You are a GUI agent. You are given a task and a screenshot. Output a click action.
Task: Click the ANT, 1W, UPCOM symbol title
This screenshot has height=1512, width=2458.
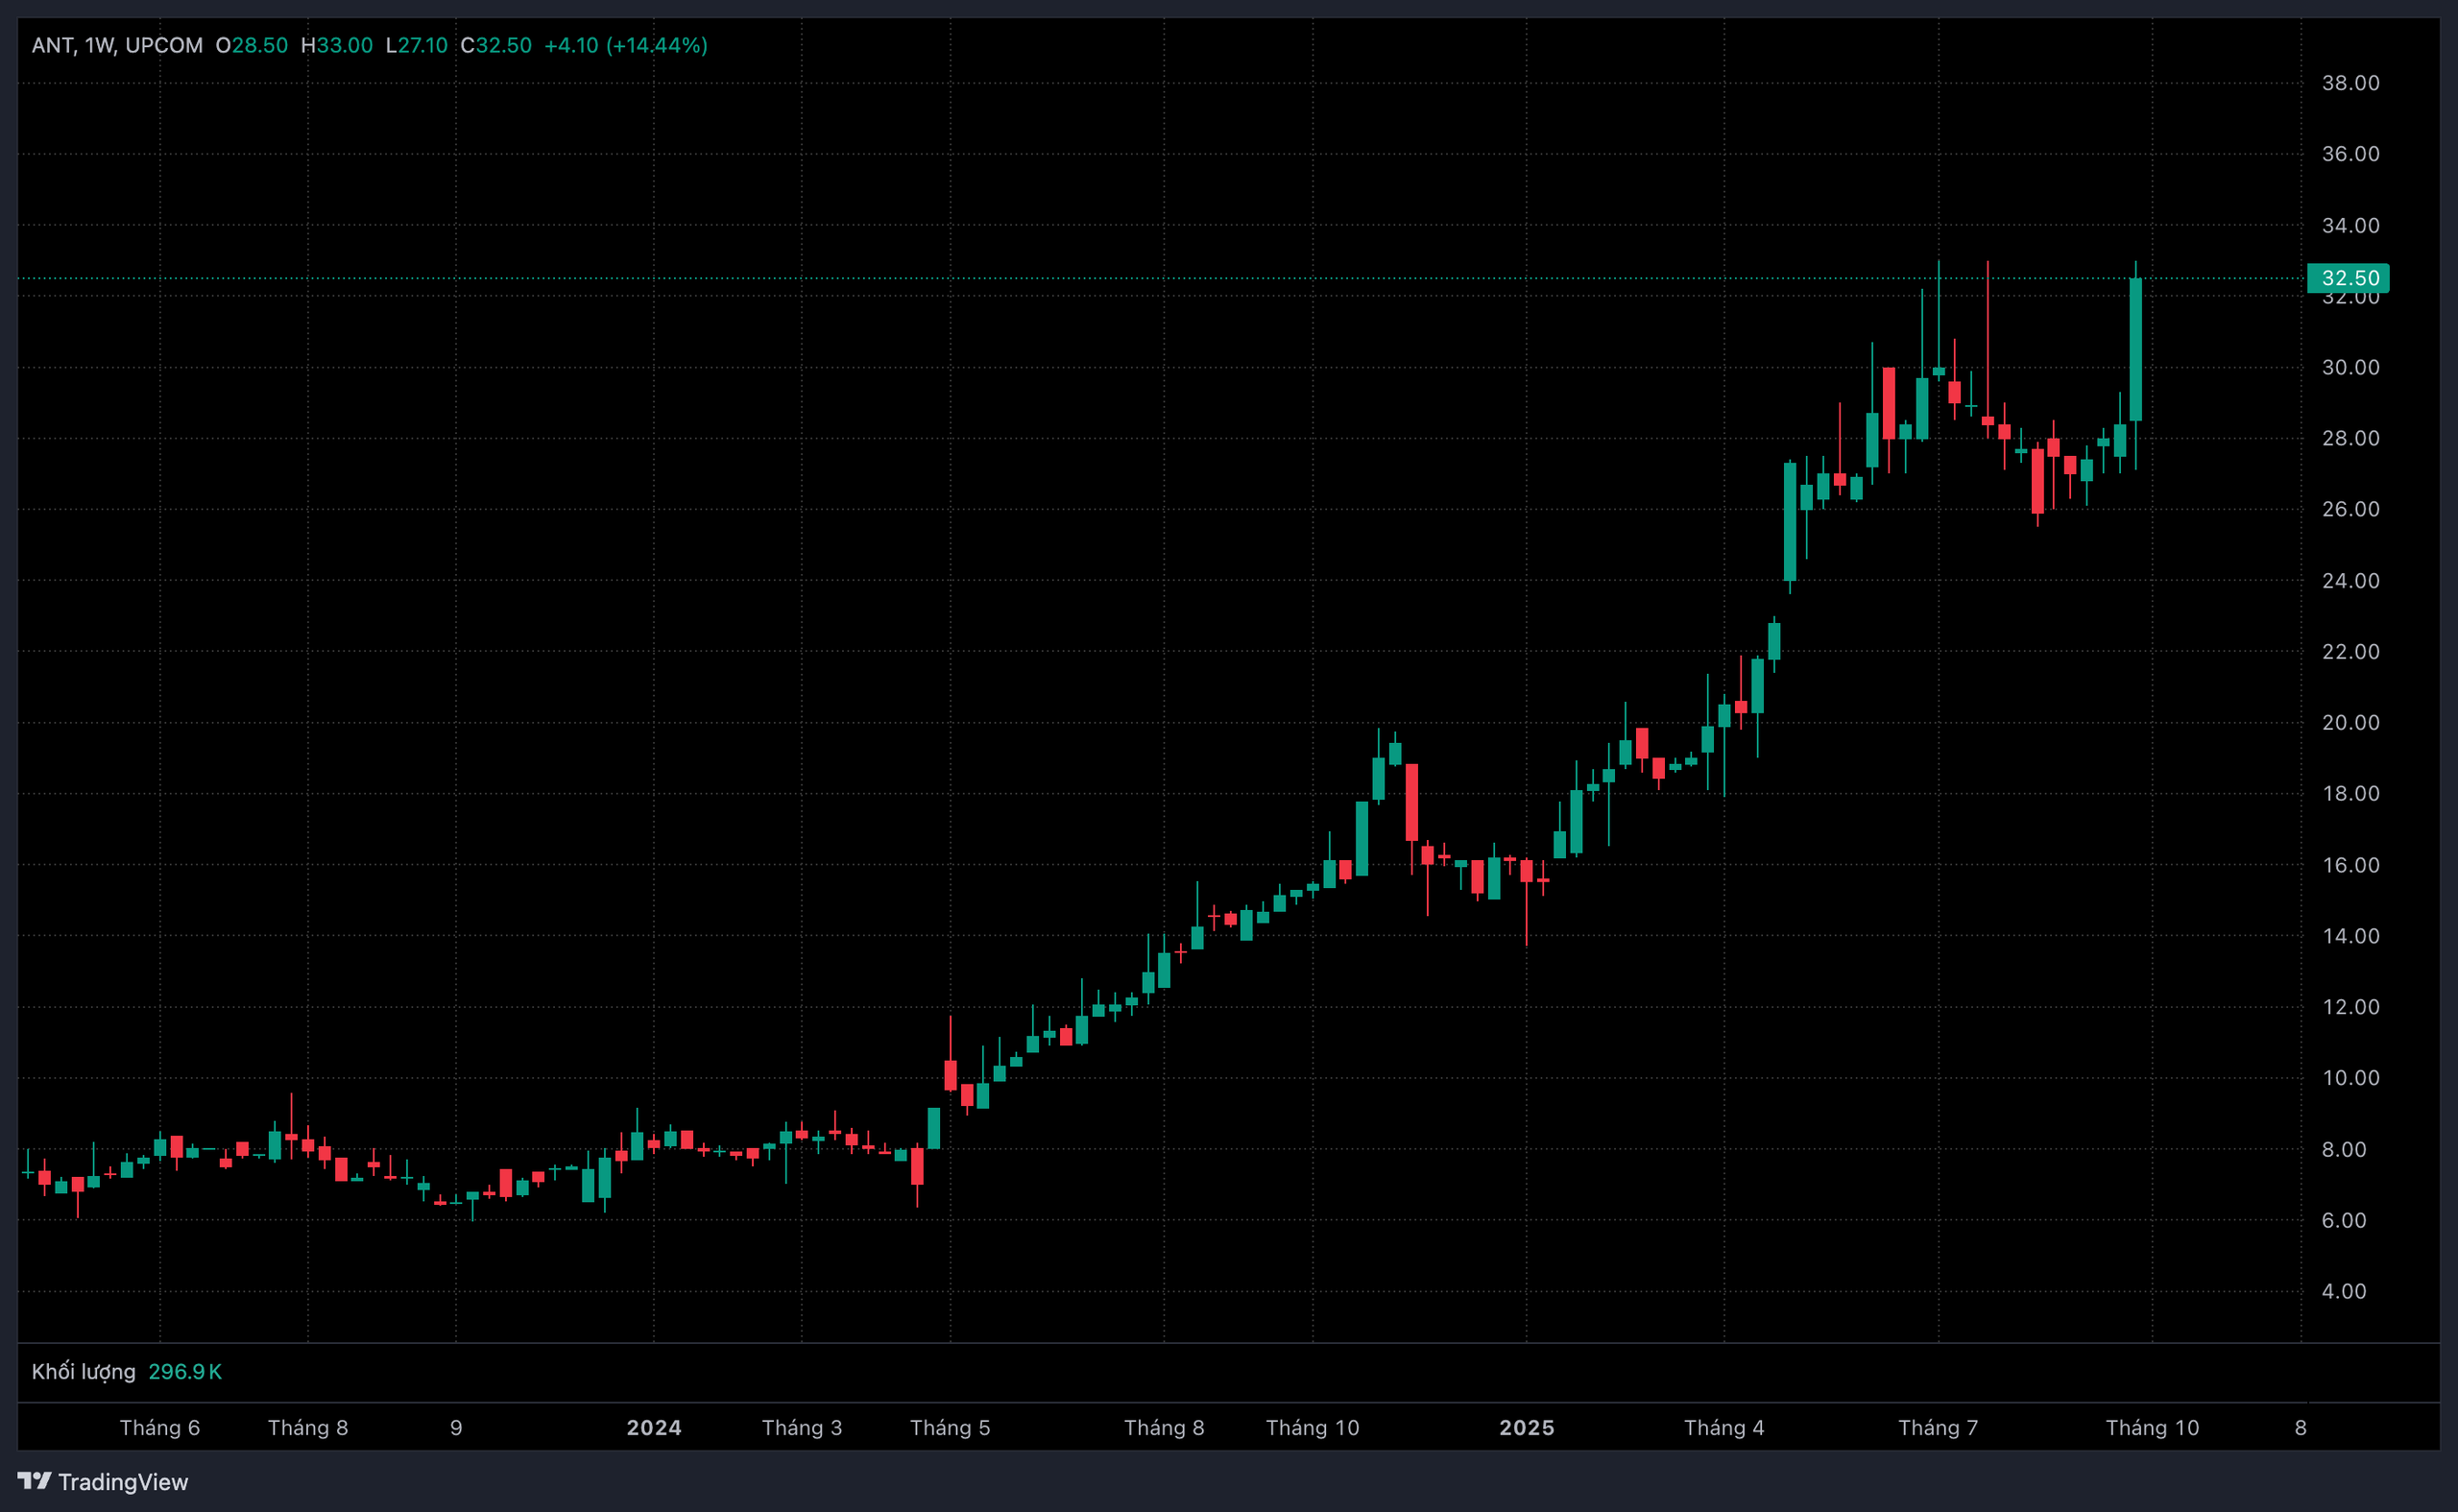pyautogui.click(x=117, y=45)
